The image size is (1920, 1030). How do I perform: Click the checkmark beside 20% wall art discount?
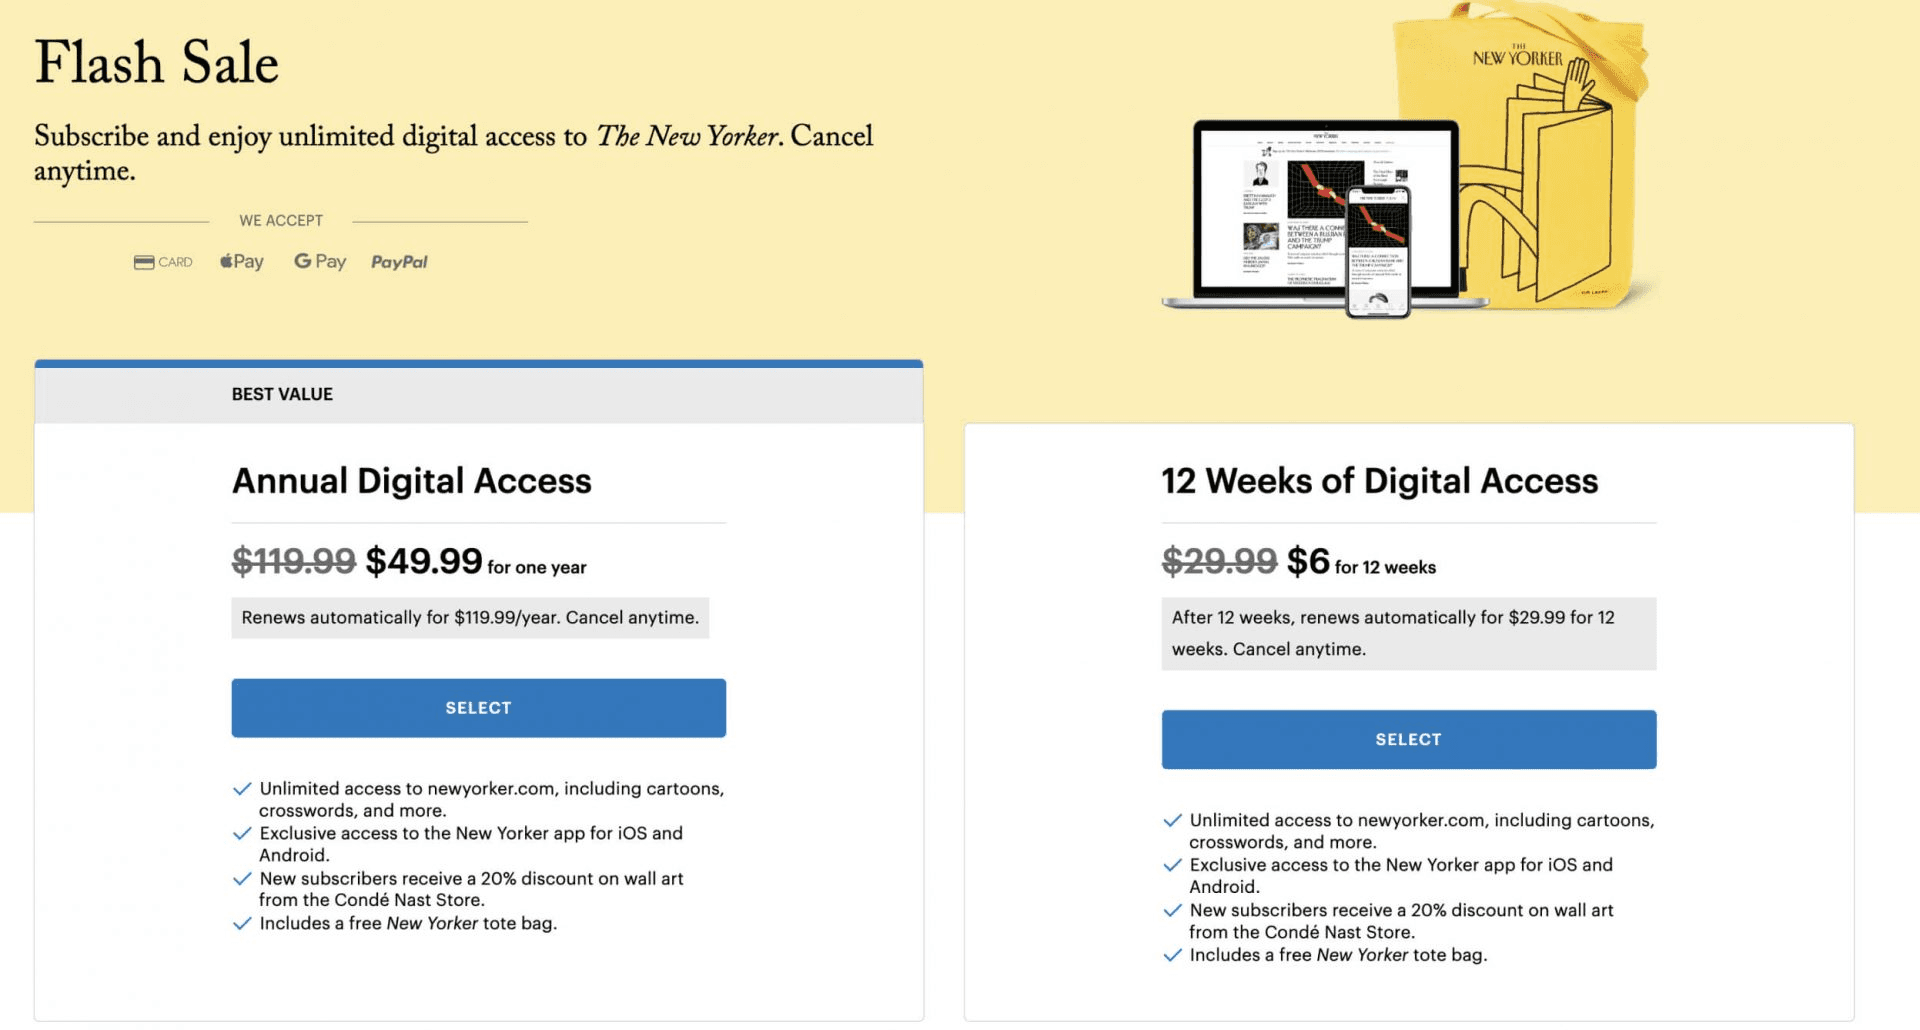[241, 878]
